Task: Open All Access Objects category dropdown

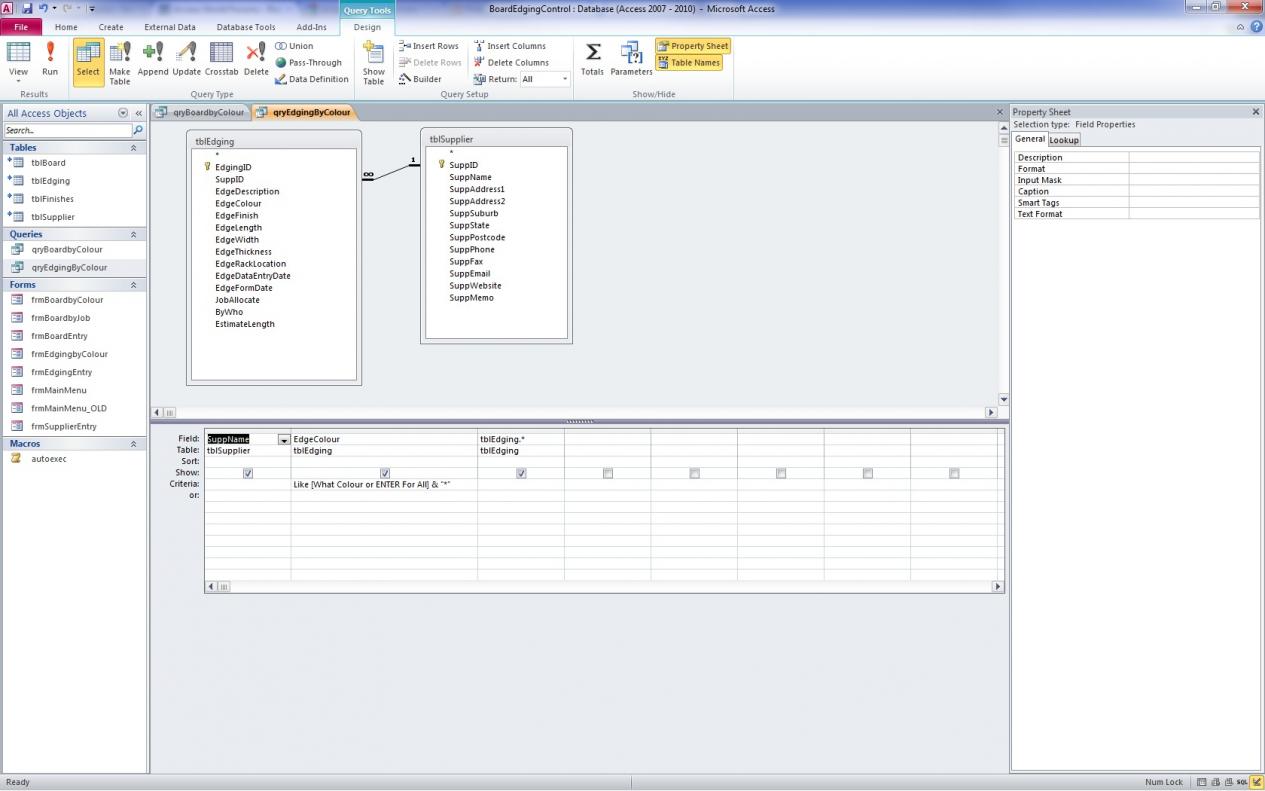Action: click(x=123, y=113)
